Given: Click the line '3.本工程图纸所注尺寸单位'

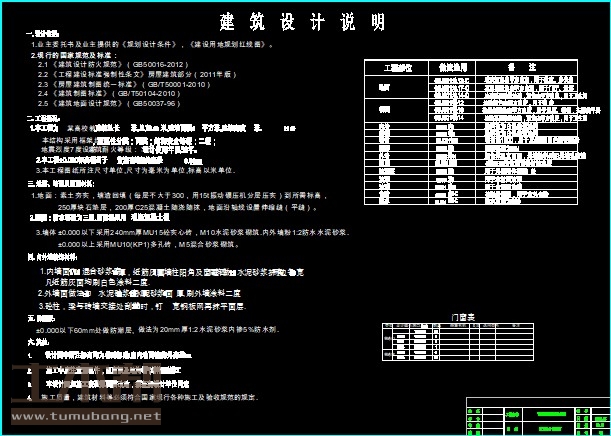Looking at the screenshot, I should [x=136, y=170].
